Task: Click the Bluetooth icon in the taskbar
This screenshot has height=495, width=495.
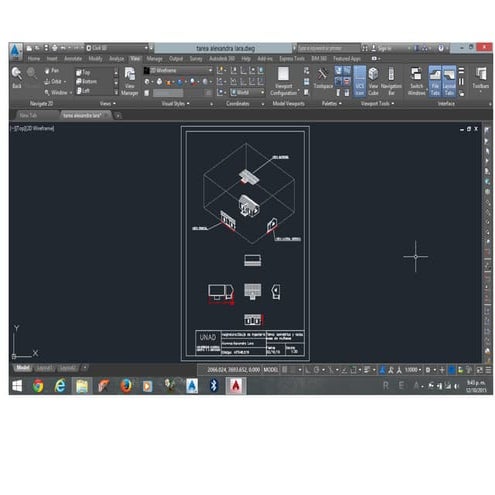Action: pos(214,386)
